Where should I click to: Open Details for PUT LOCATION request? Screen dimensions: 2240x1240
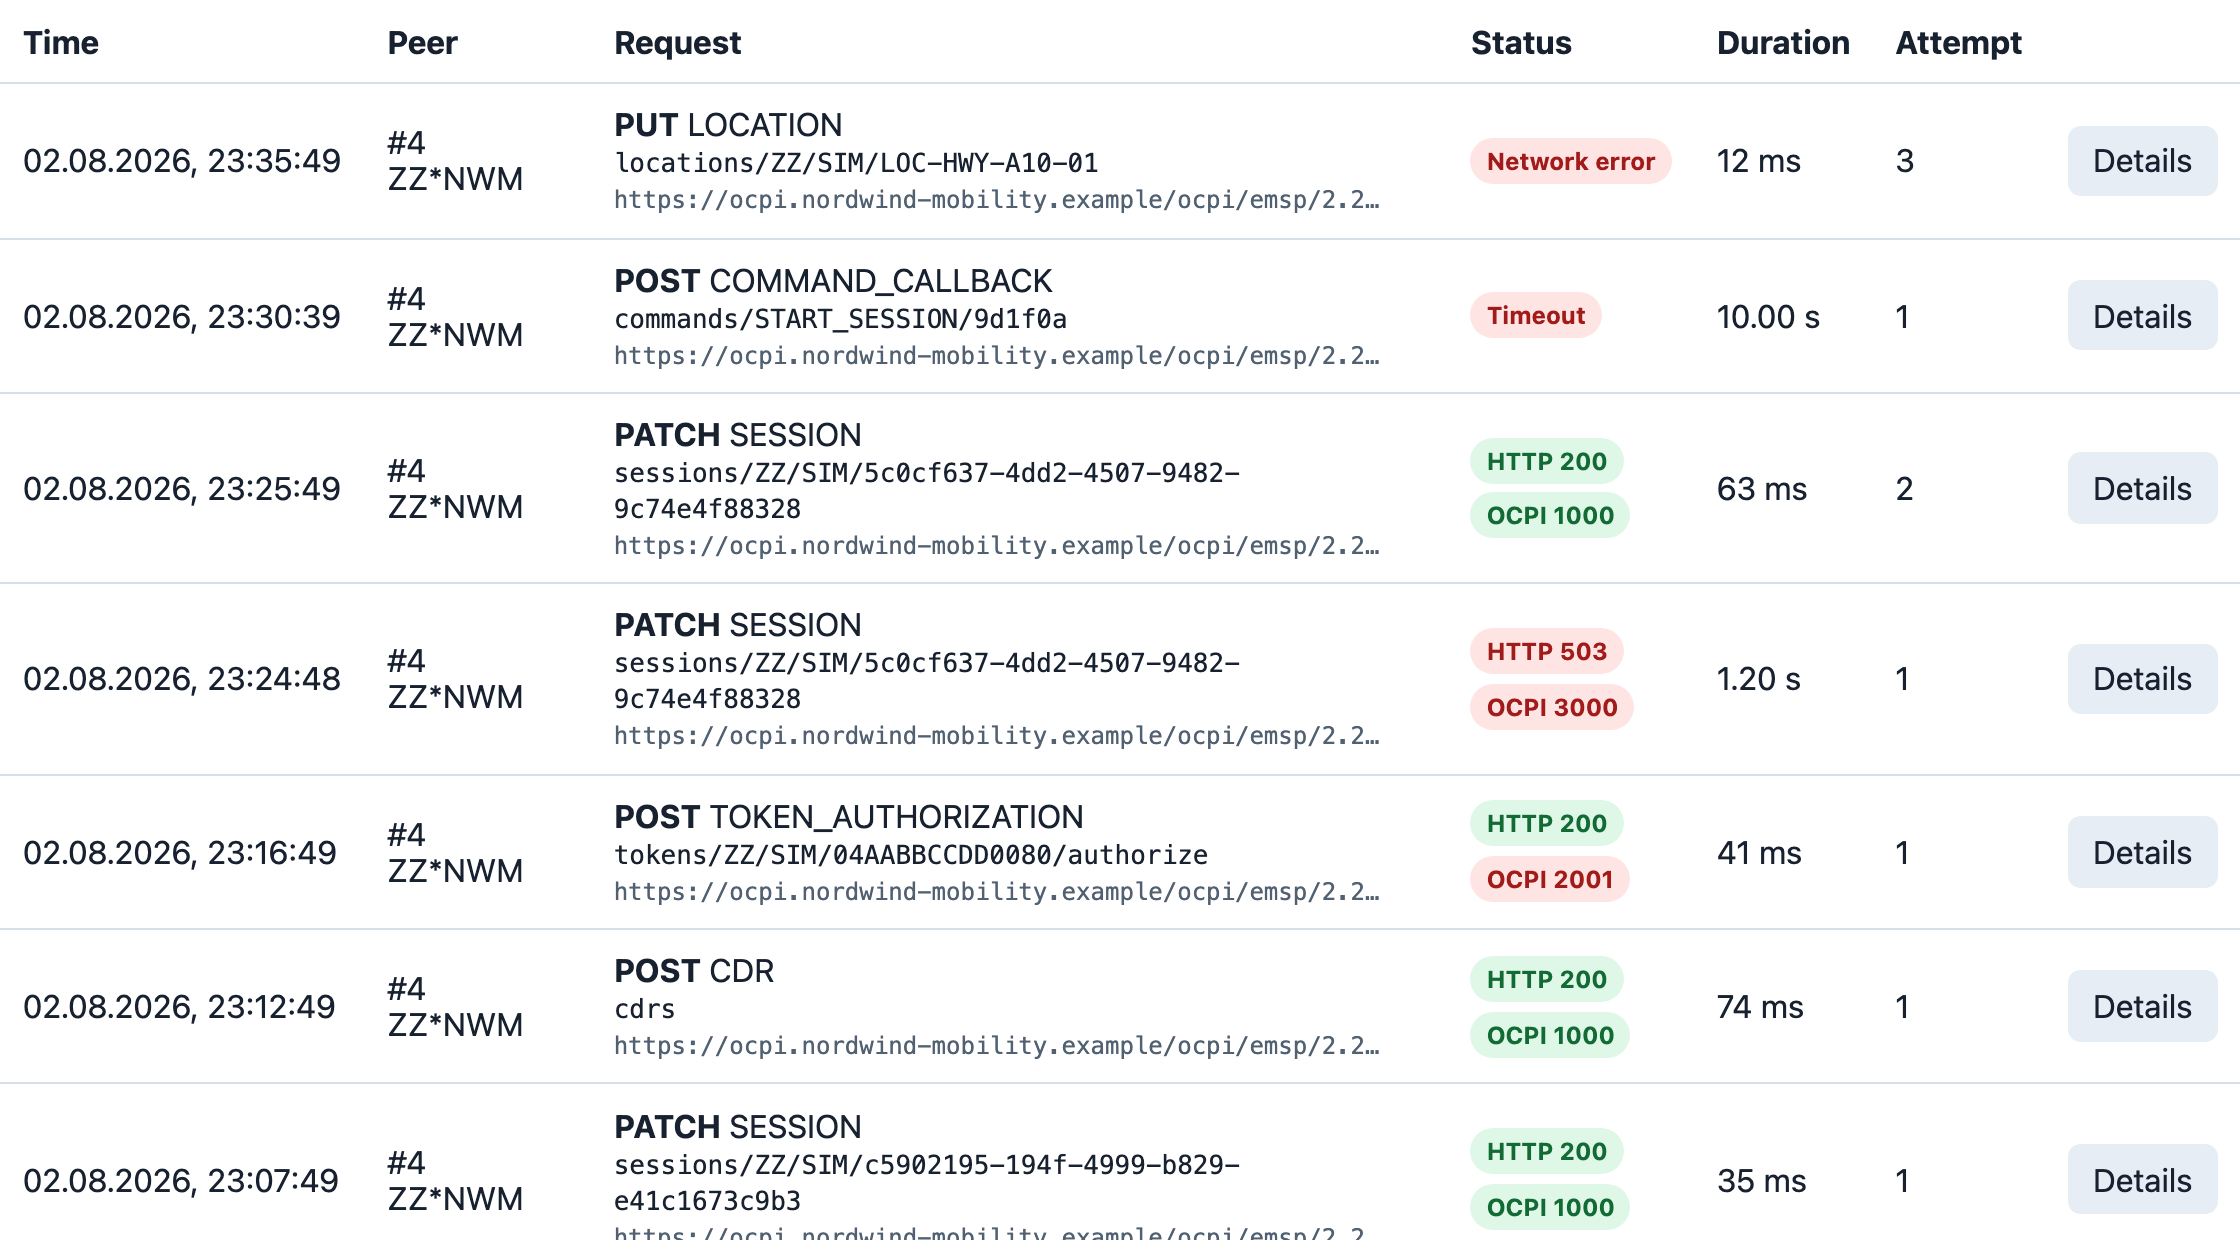pyautogui.click(x=2142, y=161)
